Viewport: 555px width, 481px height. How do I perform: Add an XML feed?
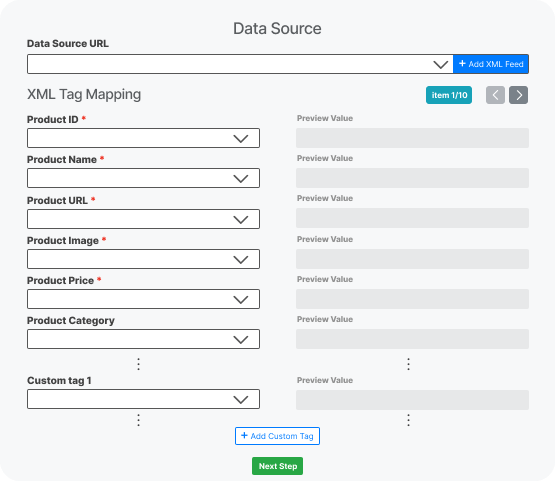point(491,64)
